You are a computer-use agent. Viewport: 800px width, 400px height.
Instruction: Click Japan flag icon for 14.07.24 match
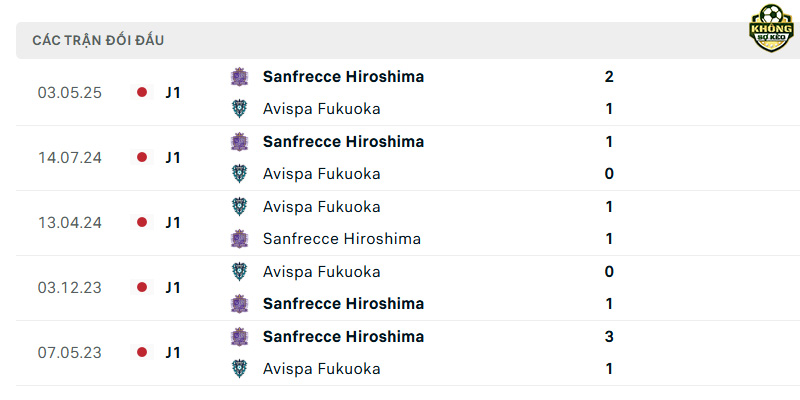[x=142, y=157]
